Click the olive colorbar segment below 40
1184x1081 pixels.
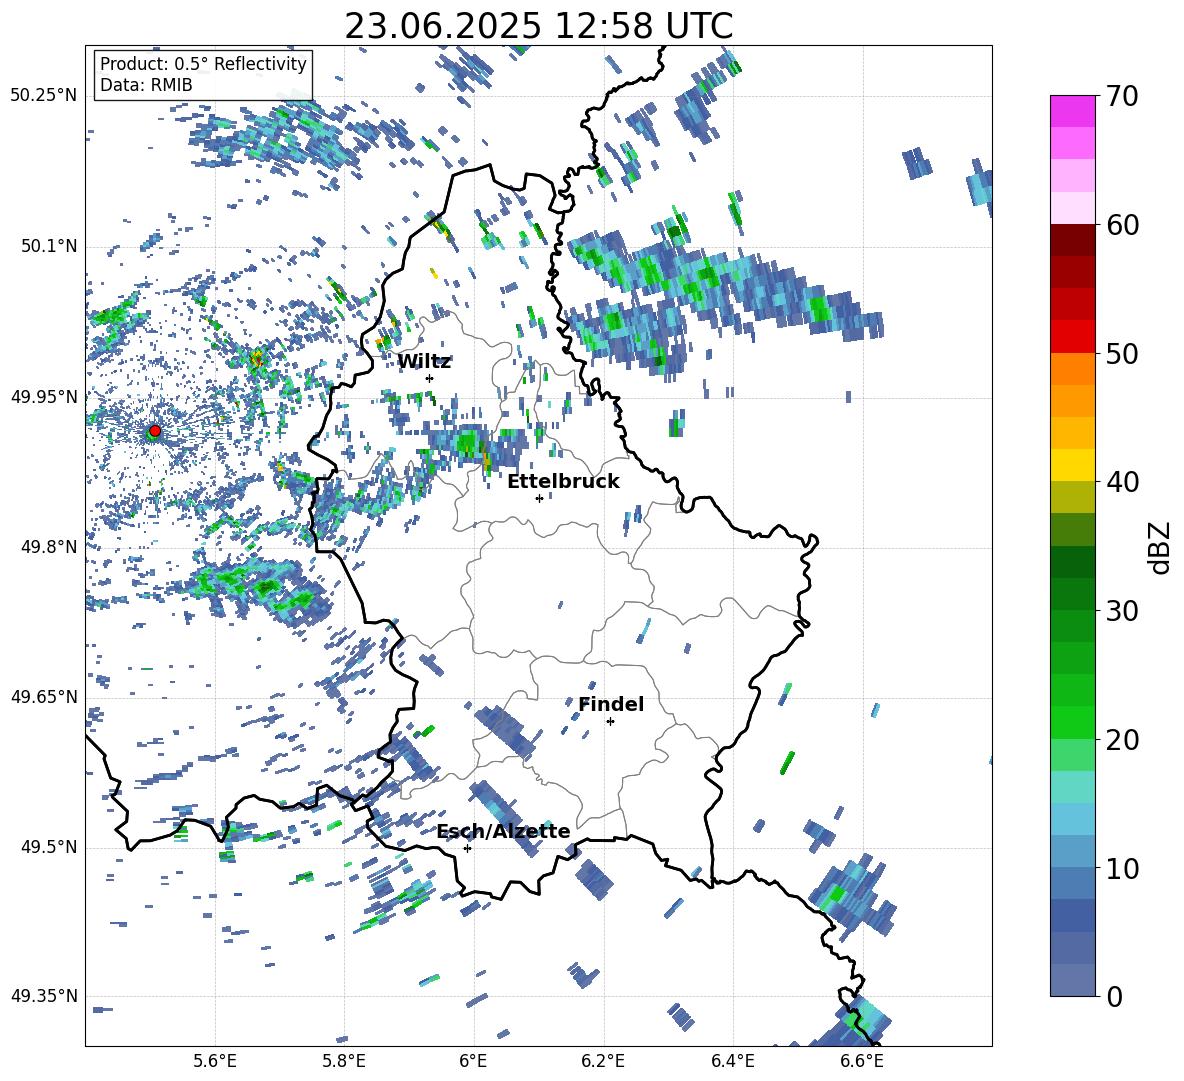[x=1072, y=497]
